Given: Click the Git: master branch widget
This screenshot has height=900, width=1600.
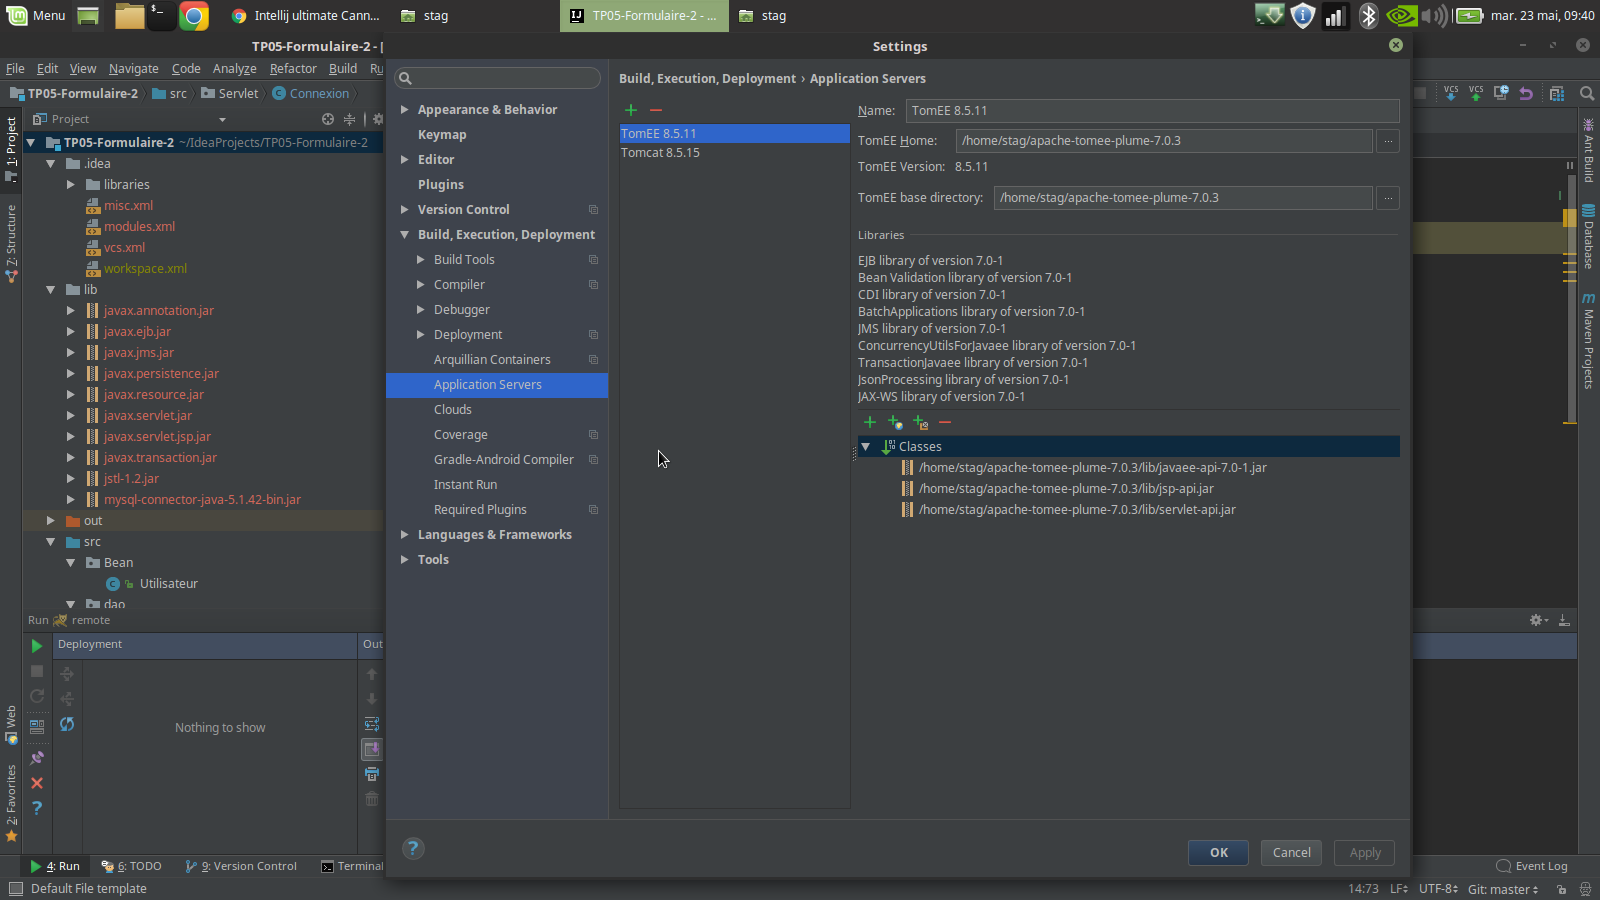Looking at the screenshot, I should [x=1503, y=889].
